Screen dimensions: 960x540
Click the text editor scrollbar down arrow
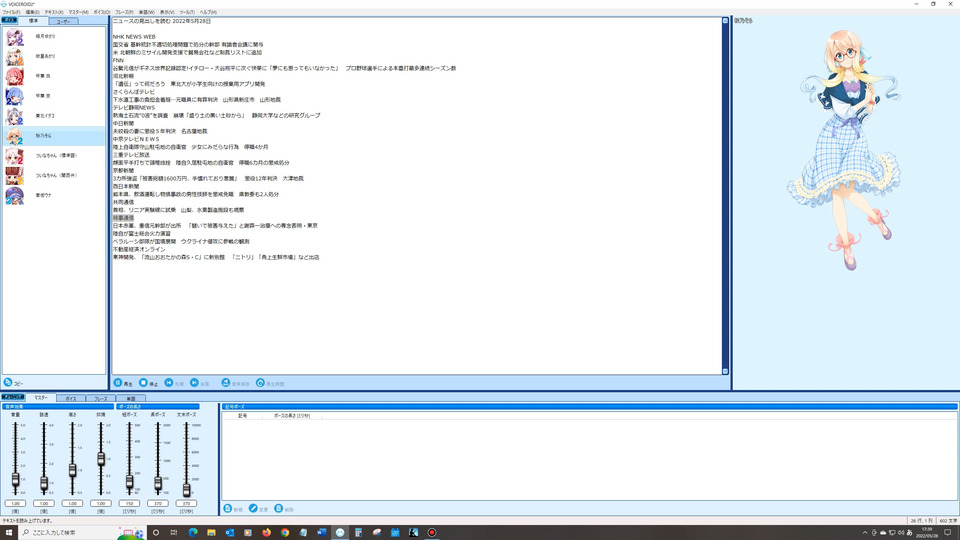[x=726, y=371]
